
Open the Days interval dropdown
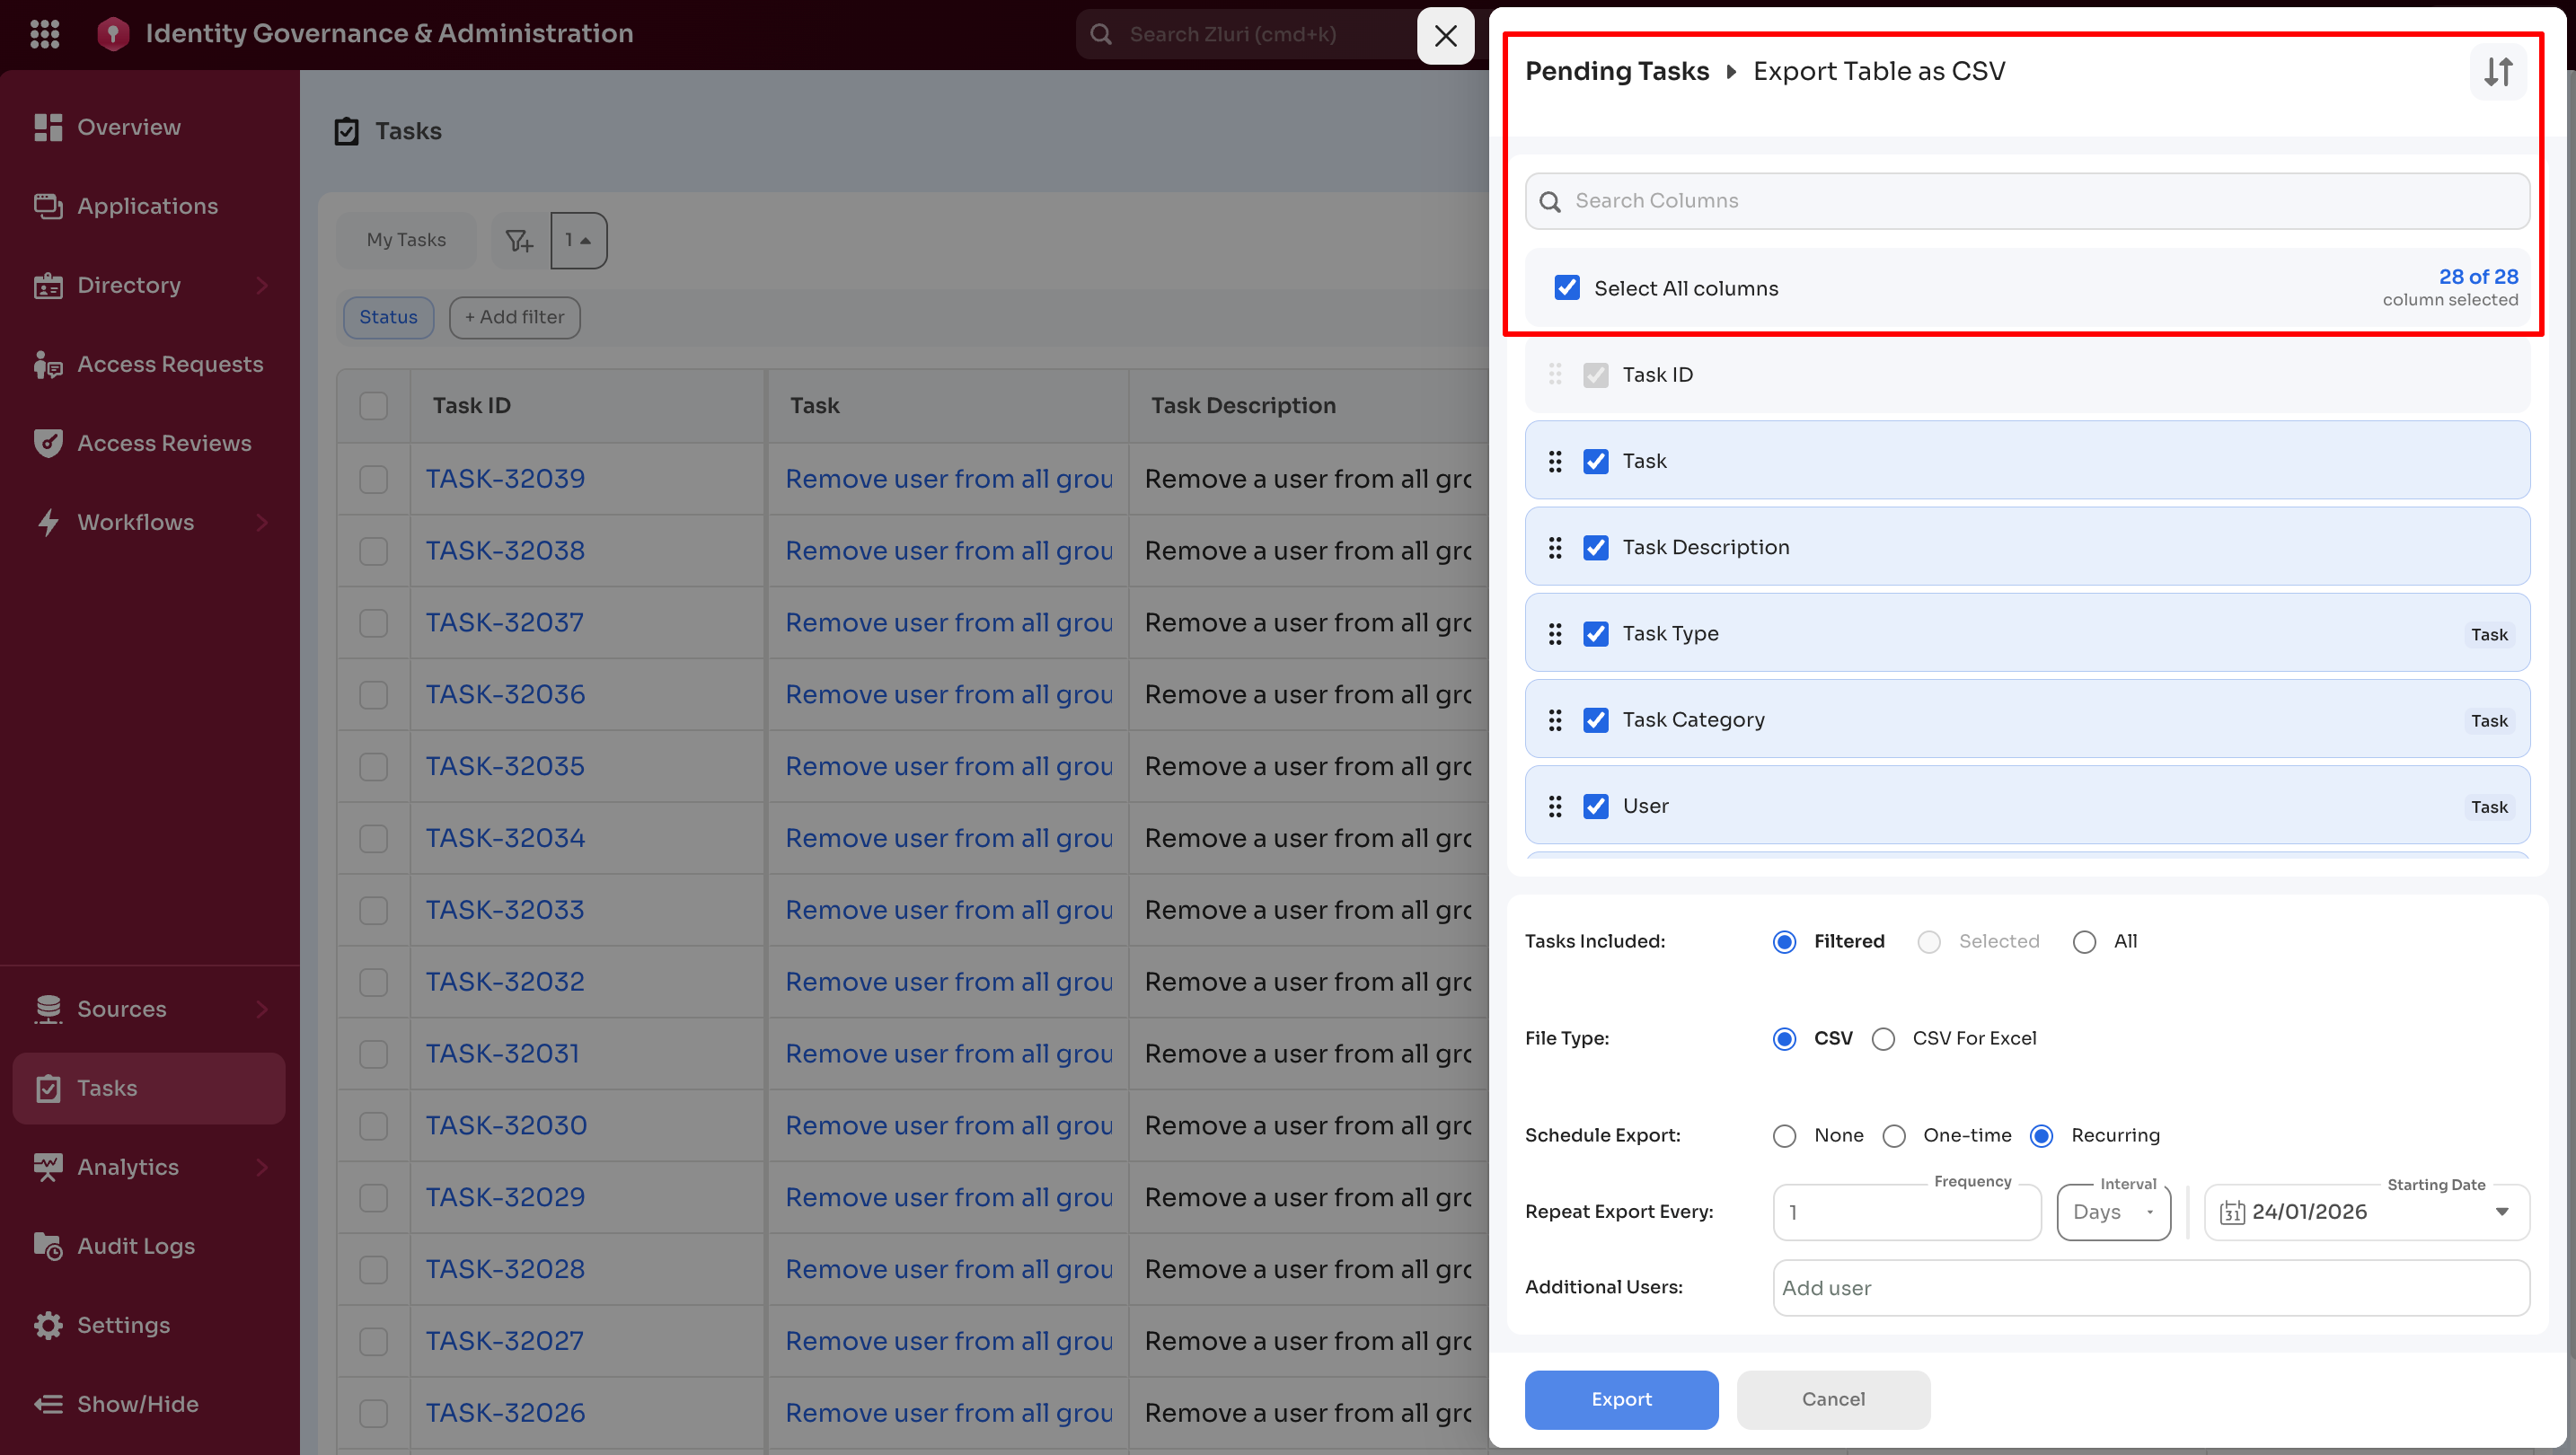[2113, 1212]
